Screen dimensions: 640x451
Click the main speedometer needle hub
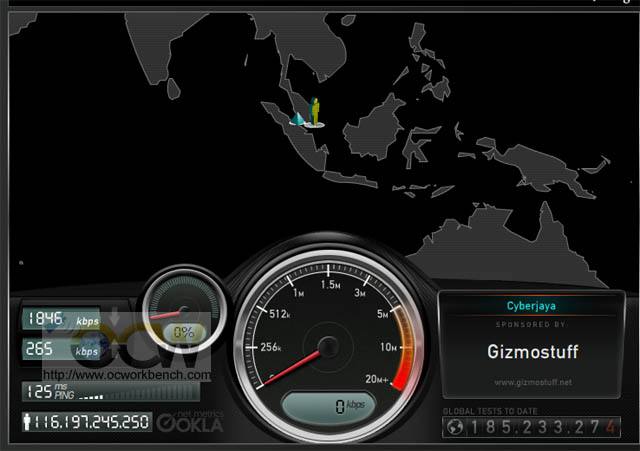(328, 347)
